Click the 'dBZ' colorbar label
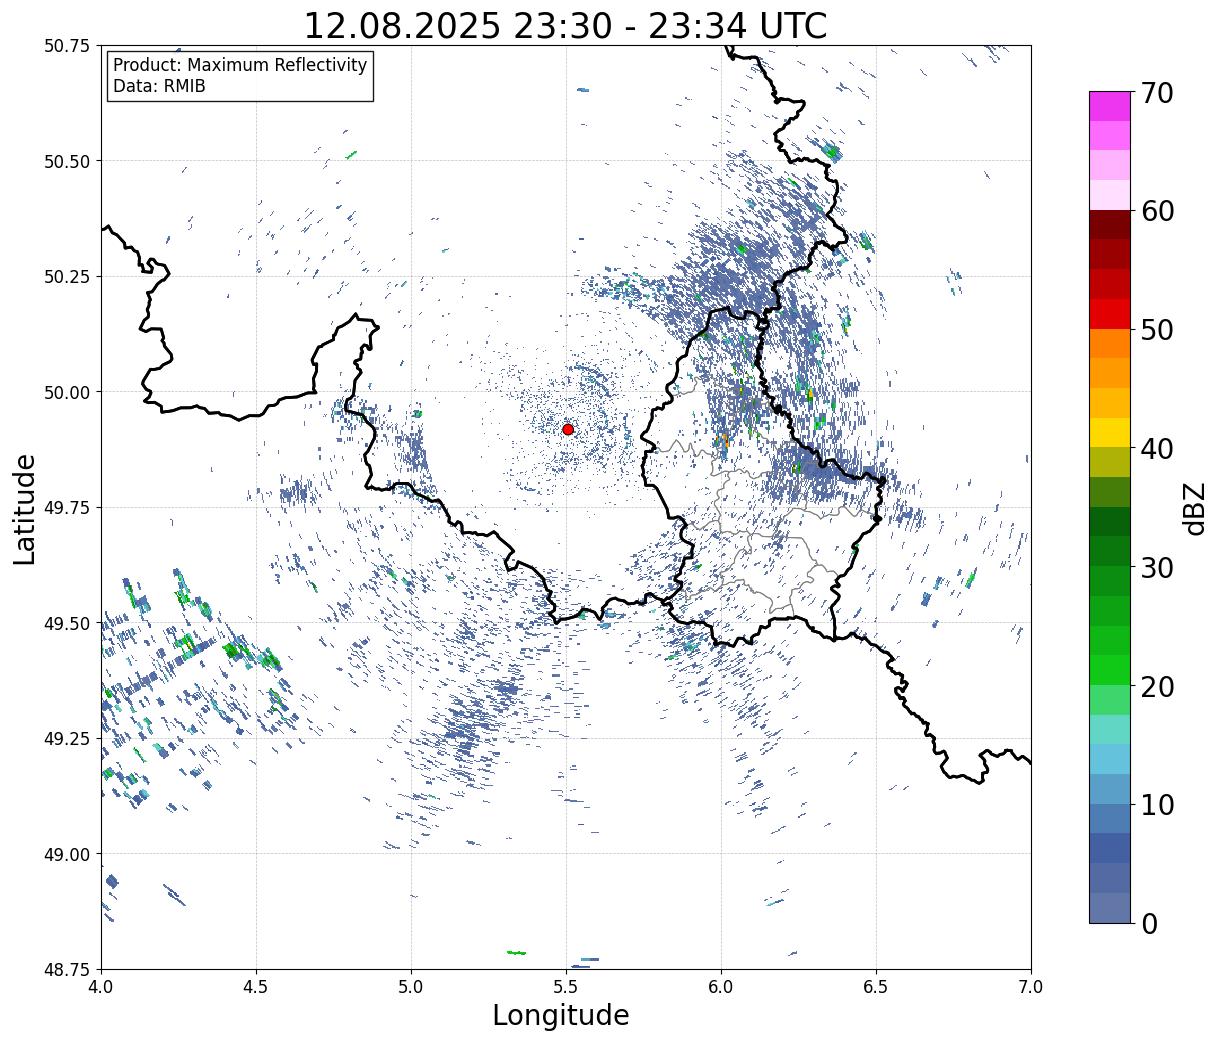 click(1194, 508)
